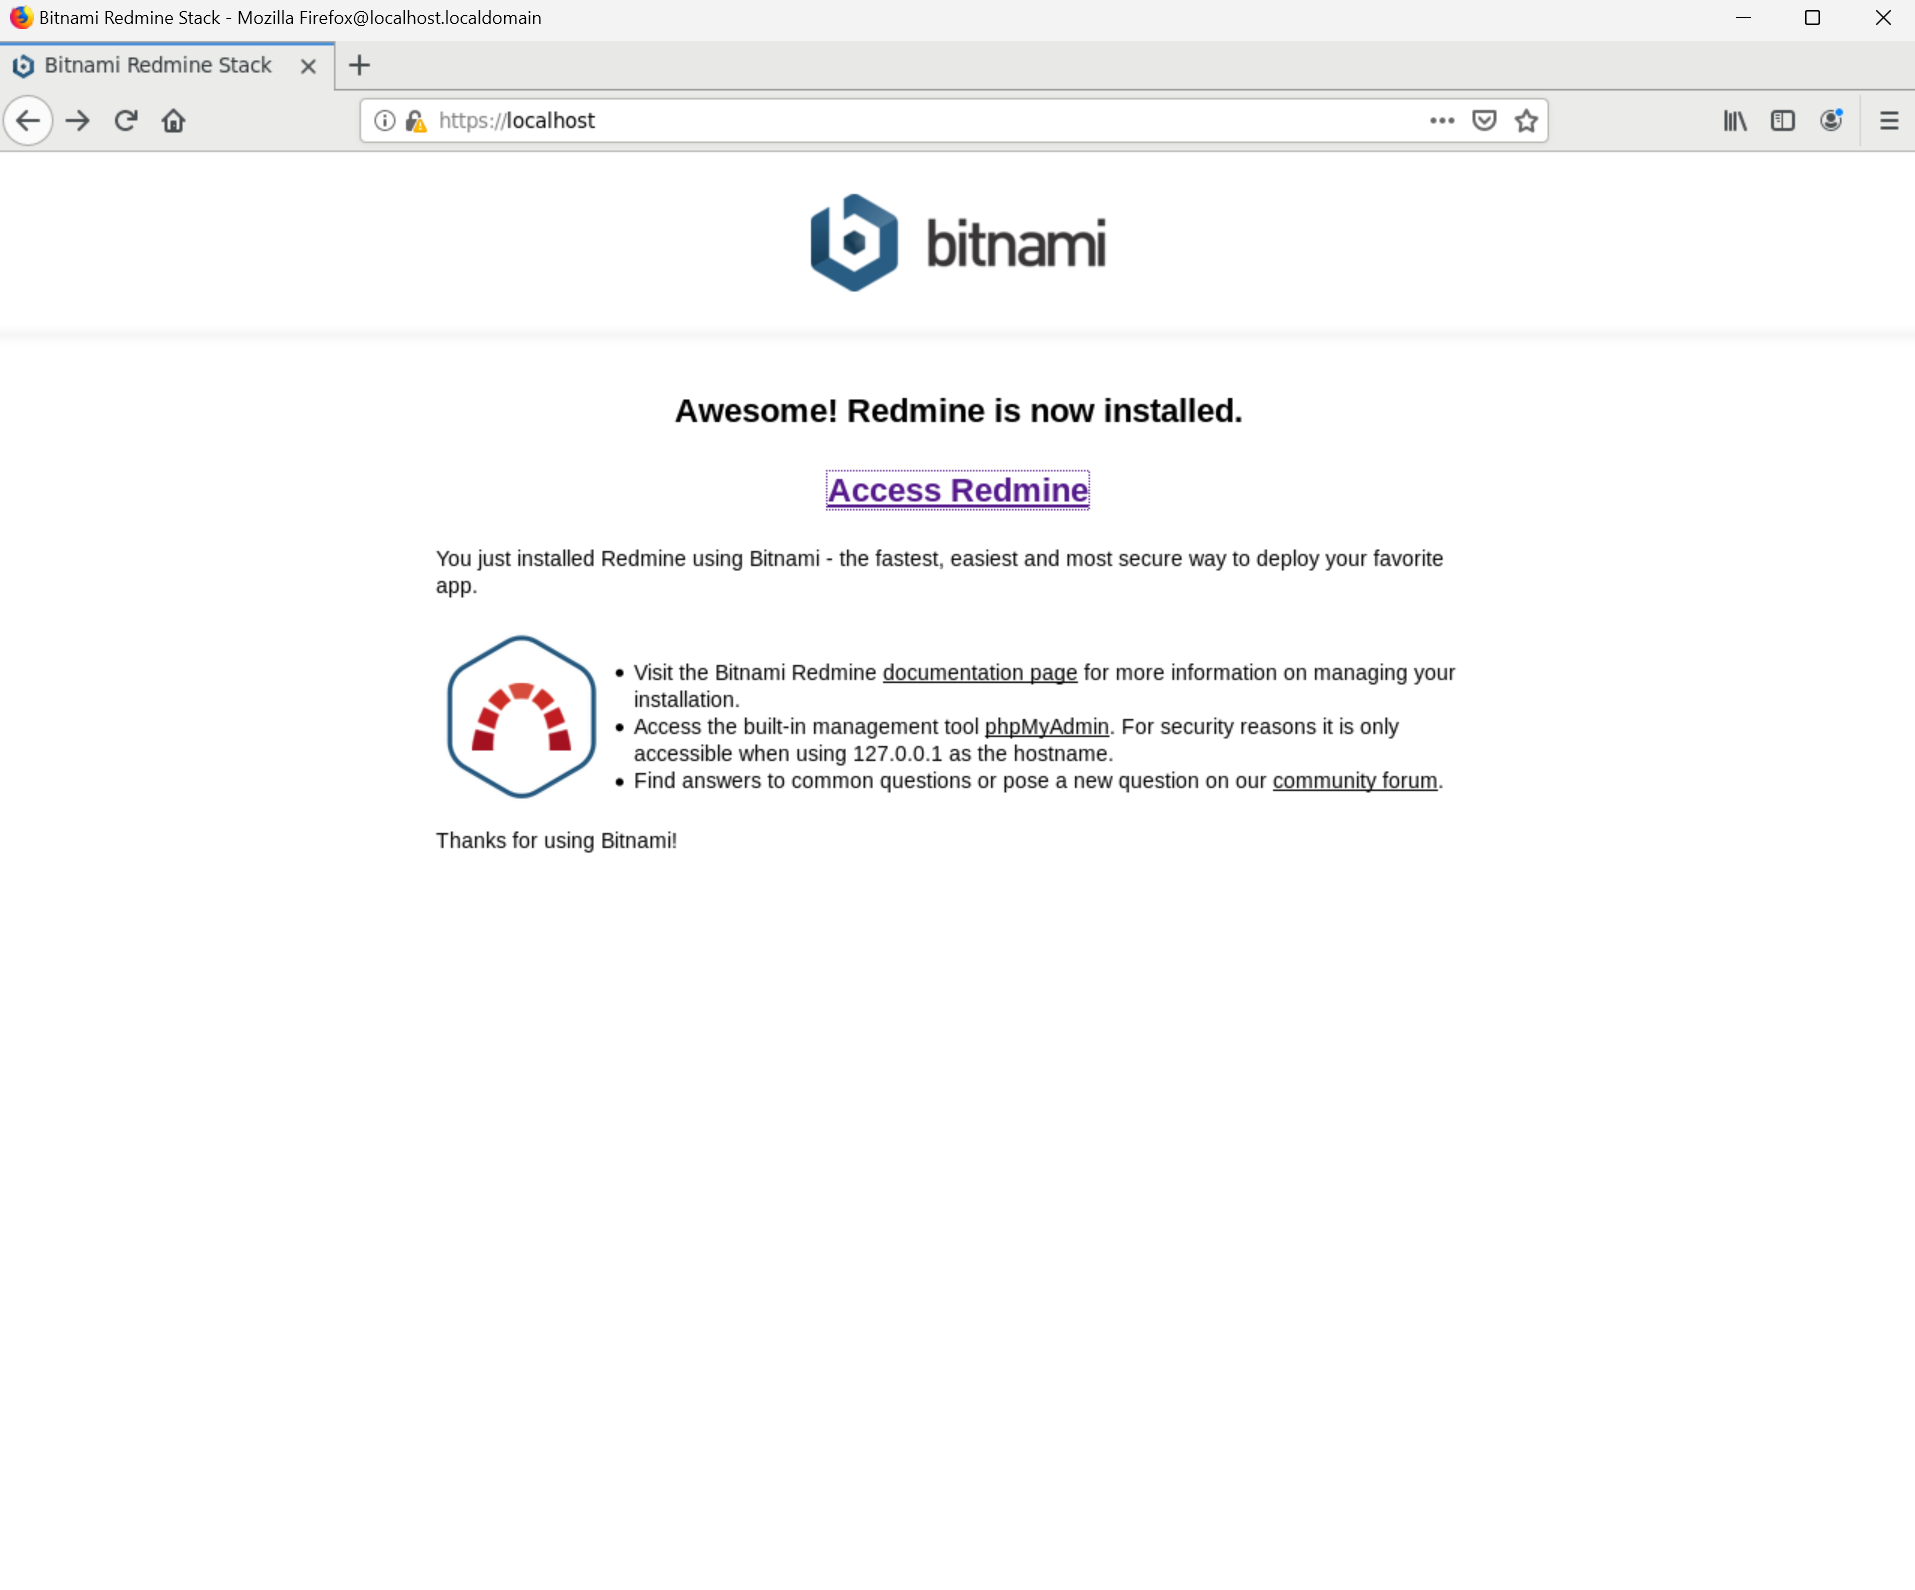This screenshot has width=1915, height=1590.
Task: Follow the Access Redmine link
Action: (957, 490)
